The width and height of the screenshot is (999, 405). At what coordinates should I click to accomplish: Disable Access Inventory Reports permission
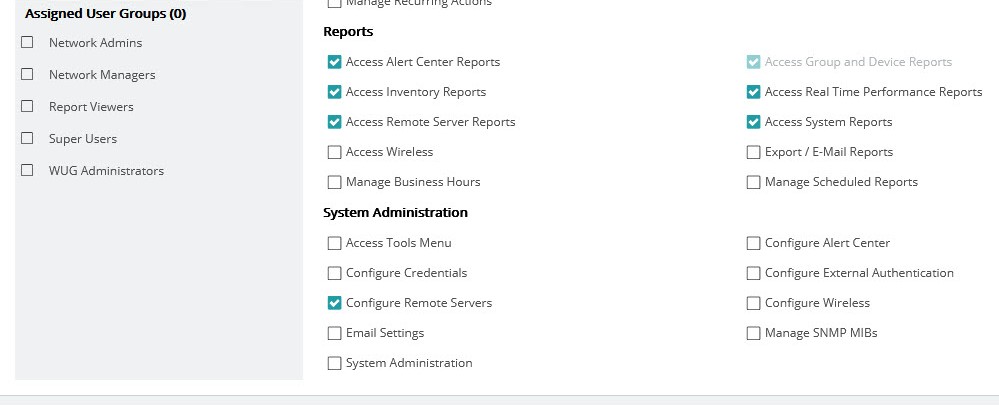point(334,92)
